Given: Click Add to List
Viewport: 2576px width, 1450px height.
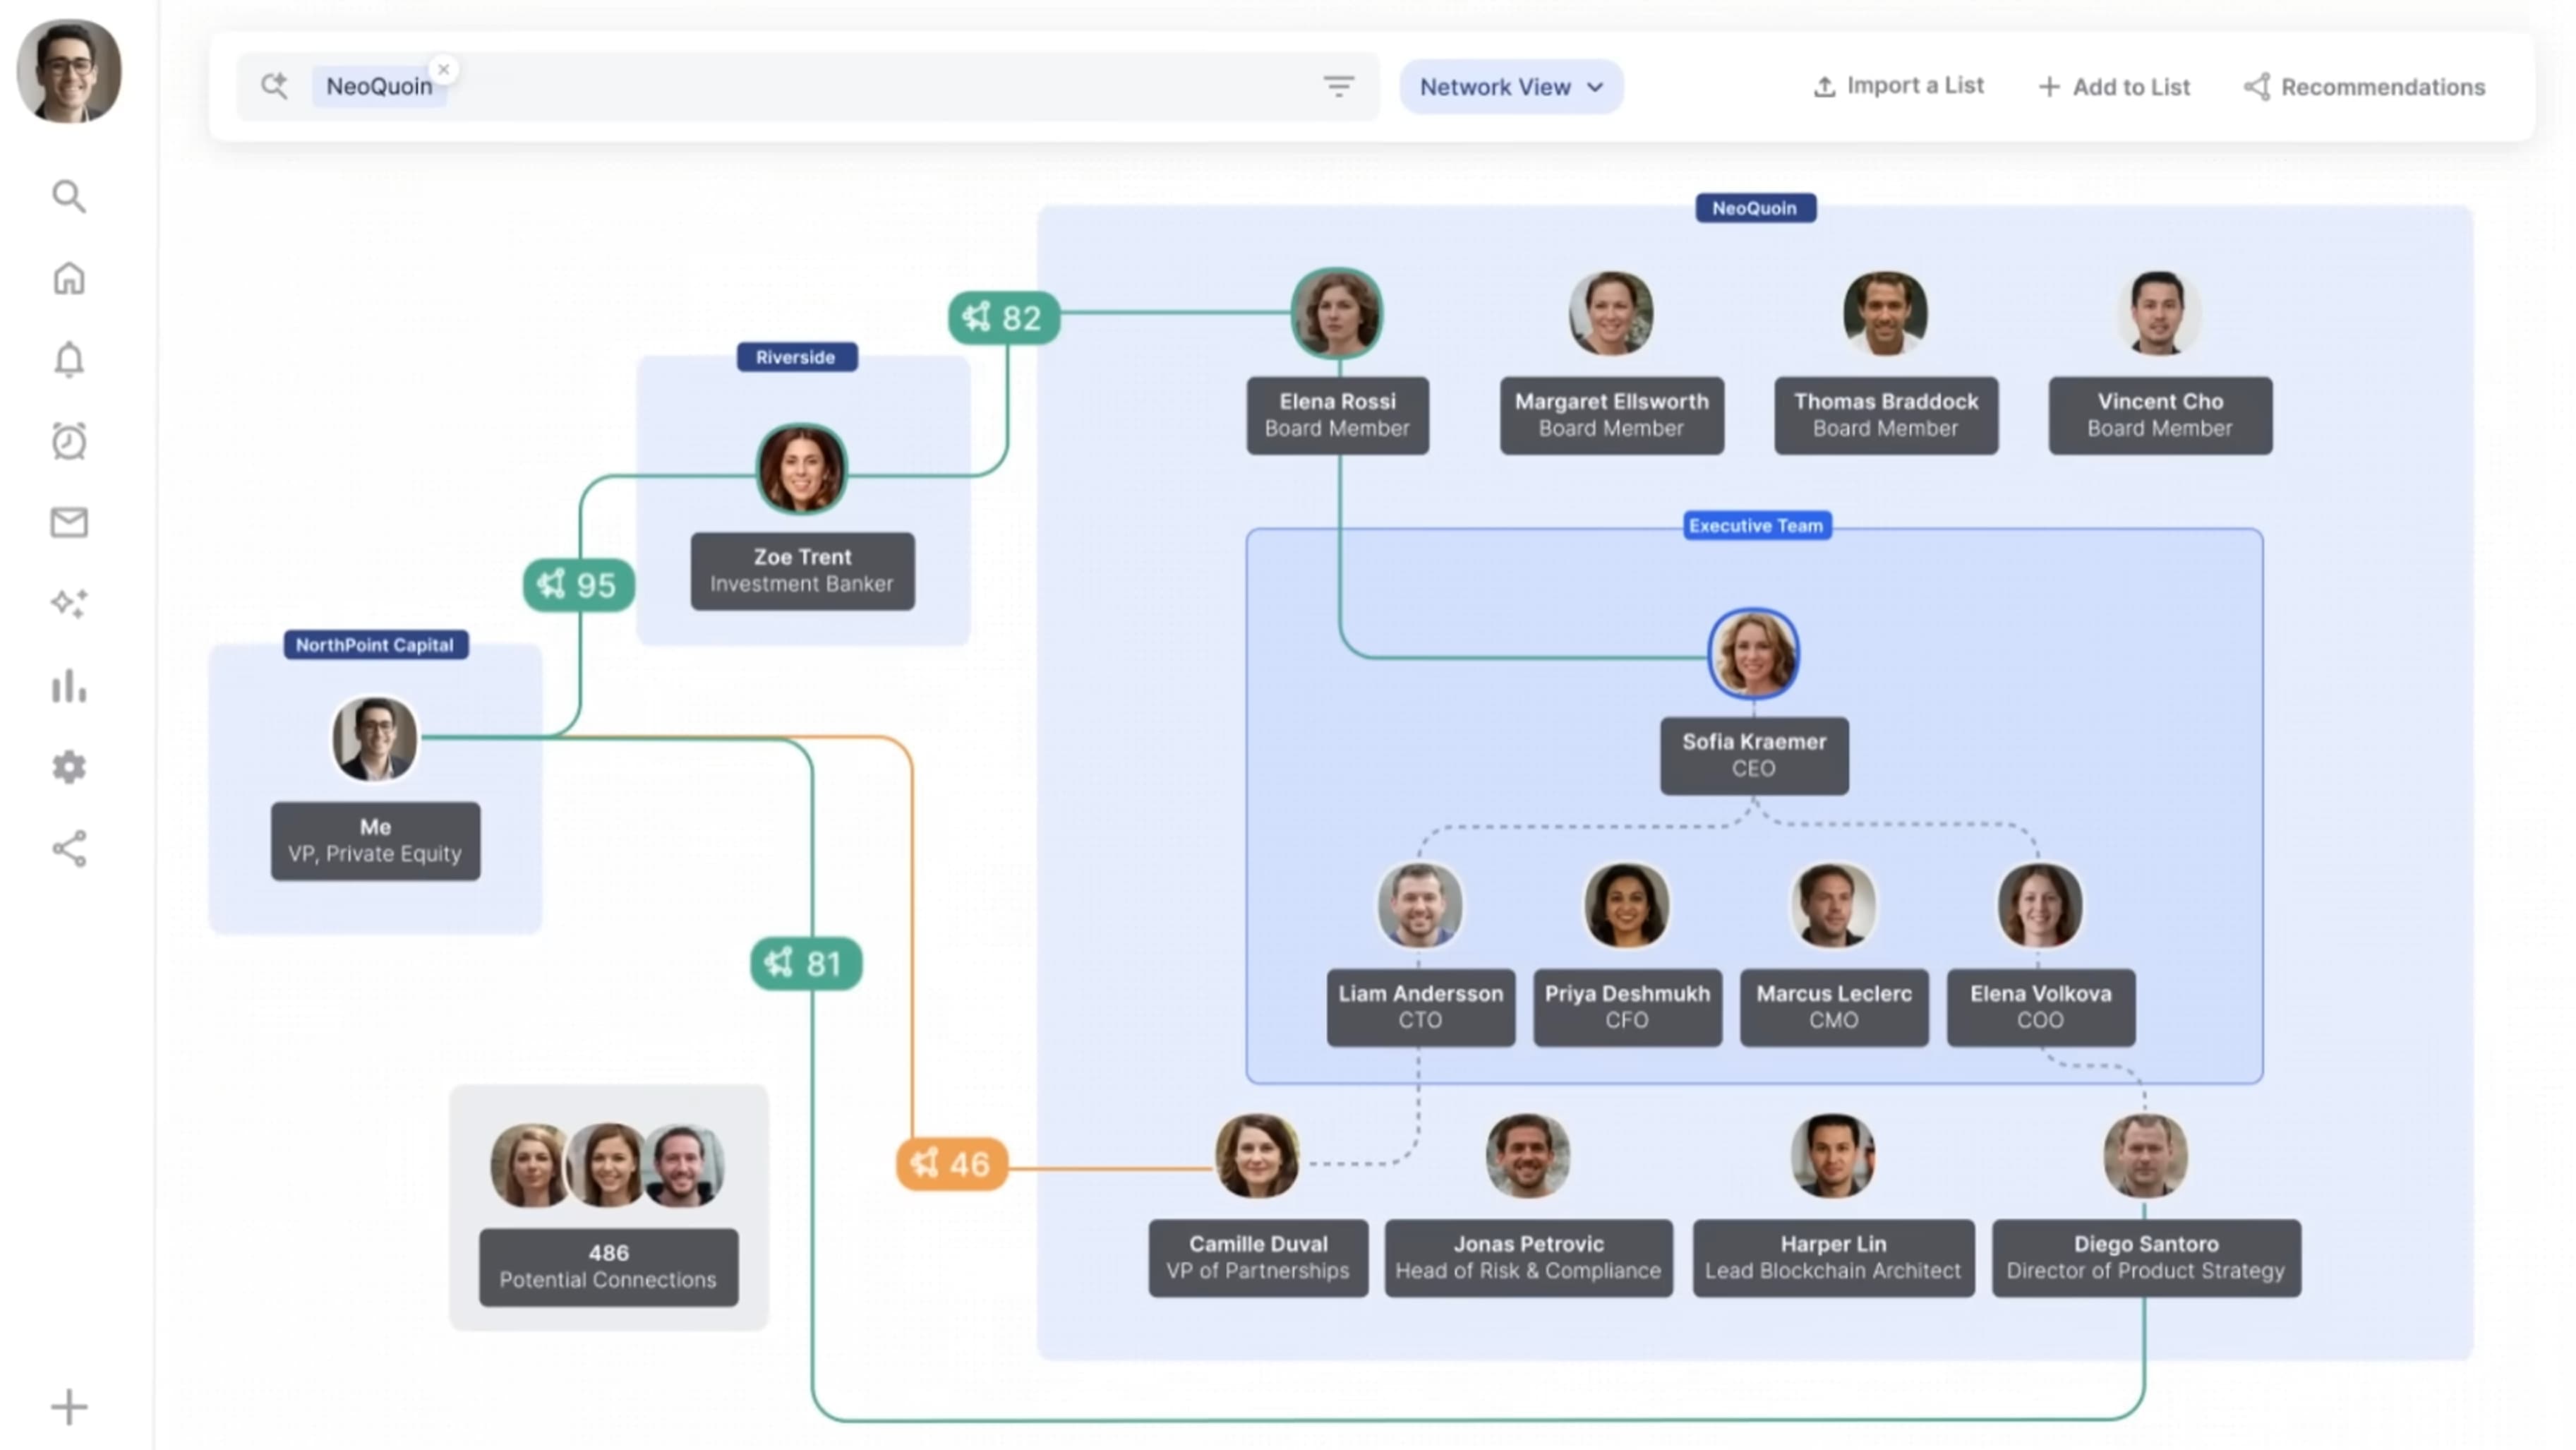Looking at the screenshot, I should click(x=2112, y=86).
